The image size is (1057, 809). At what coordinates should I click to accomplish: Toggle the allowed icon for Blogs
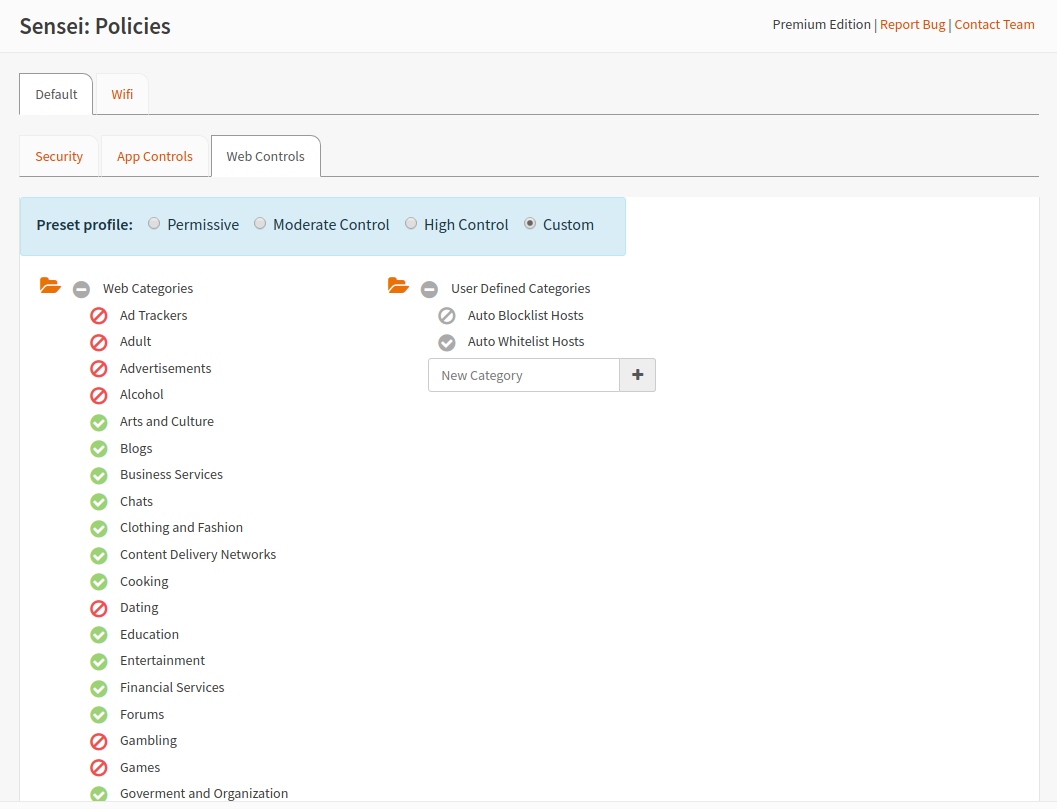point(98,449)
